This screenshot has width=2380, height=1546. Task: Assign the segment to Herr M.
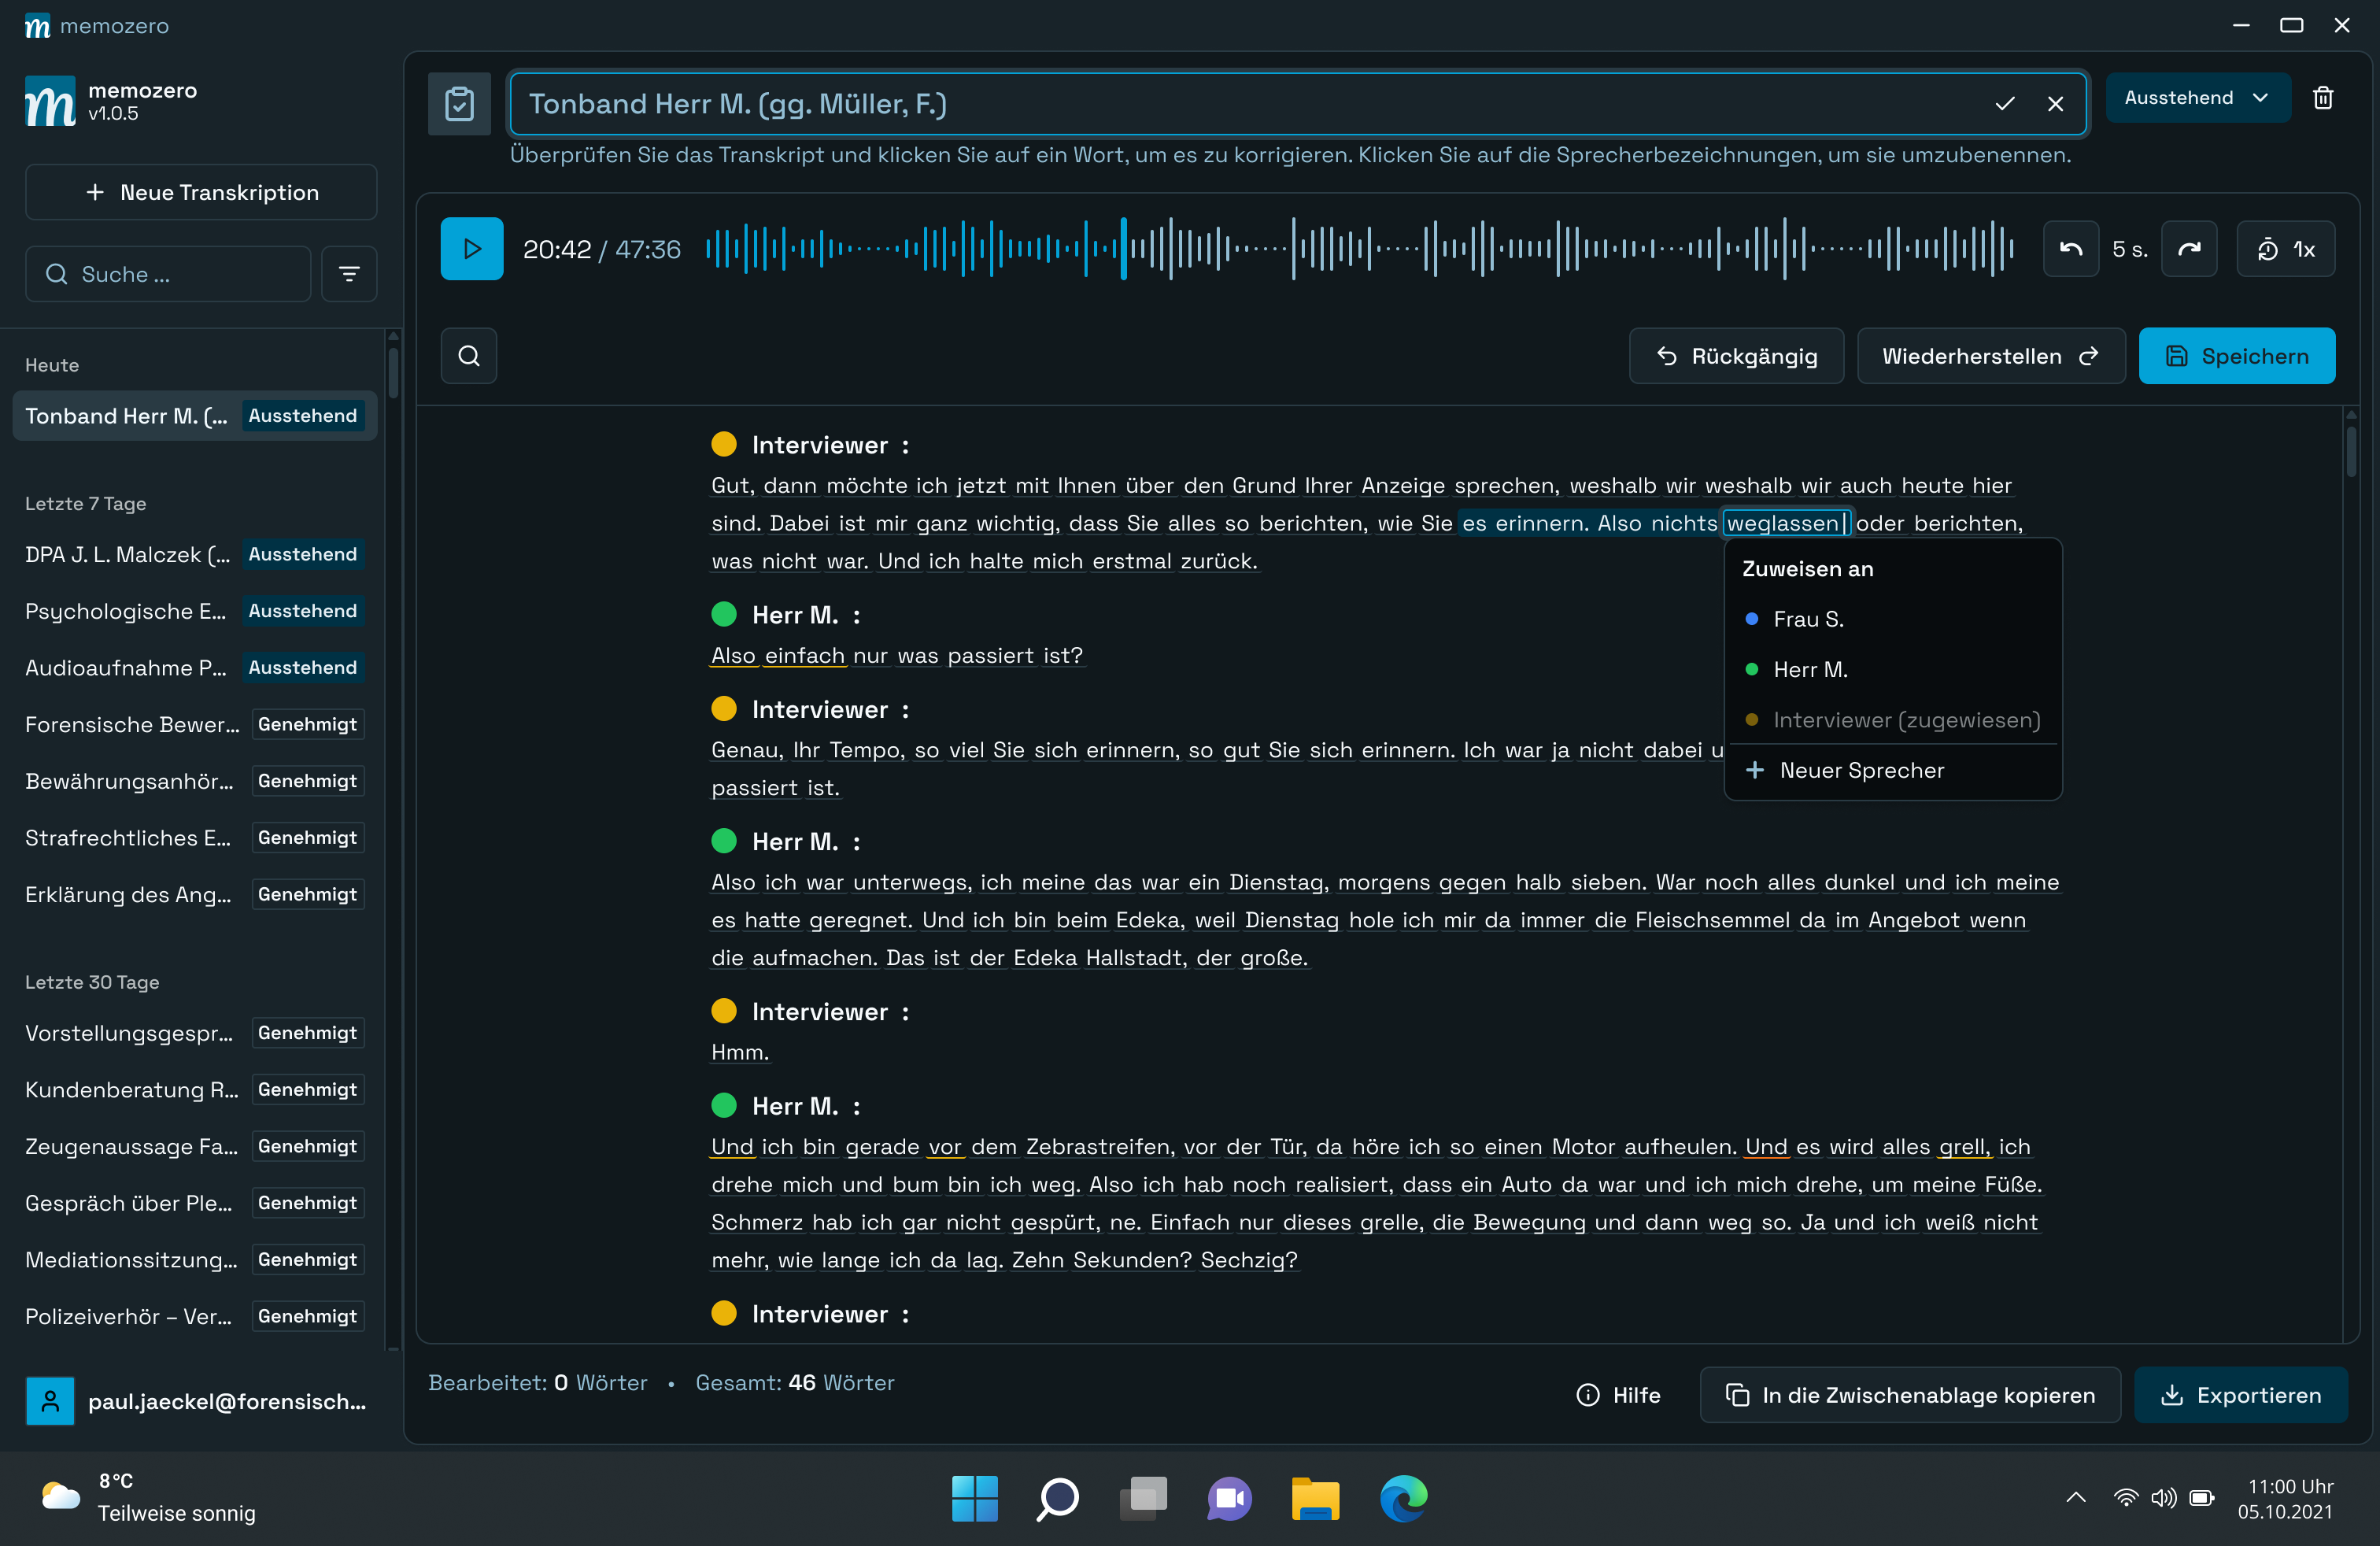(1810, 670)
